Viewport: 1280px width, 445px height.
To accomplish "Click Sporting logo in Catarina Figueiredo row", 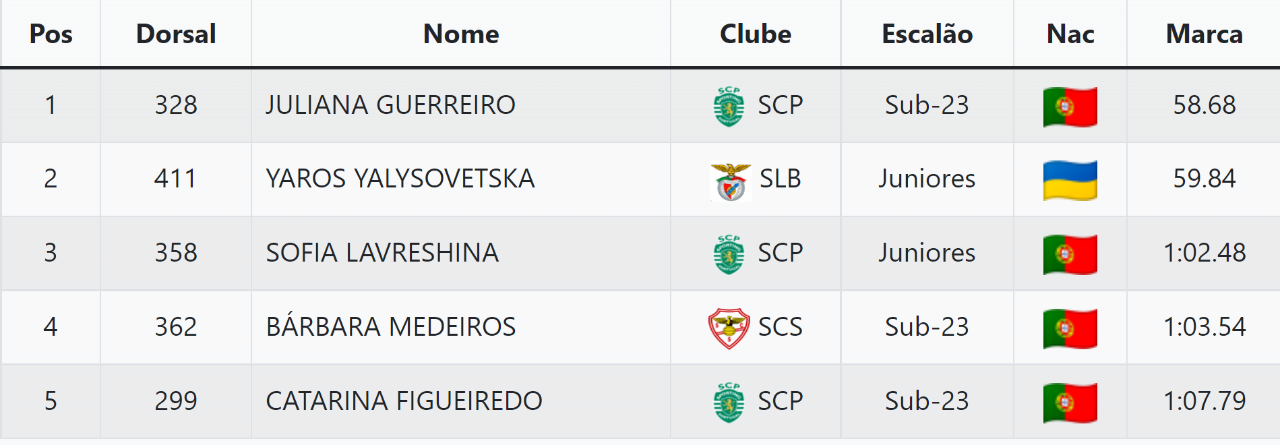I will (x=728, y=402).
